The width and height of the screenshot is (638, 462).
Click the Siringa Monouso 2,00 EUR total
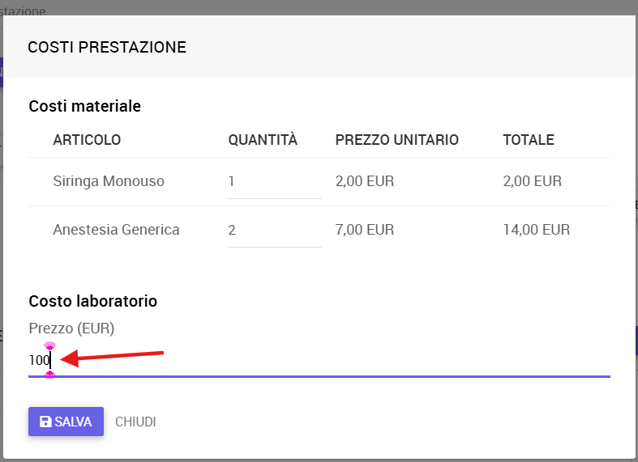point(532,181)
